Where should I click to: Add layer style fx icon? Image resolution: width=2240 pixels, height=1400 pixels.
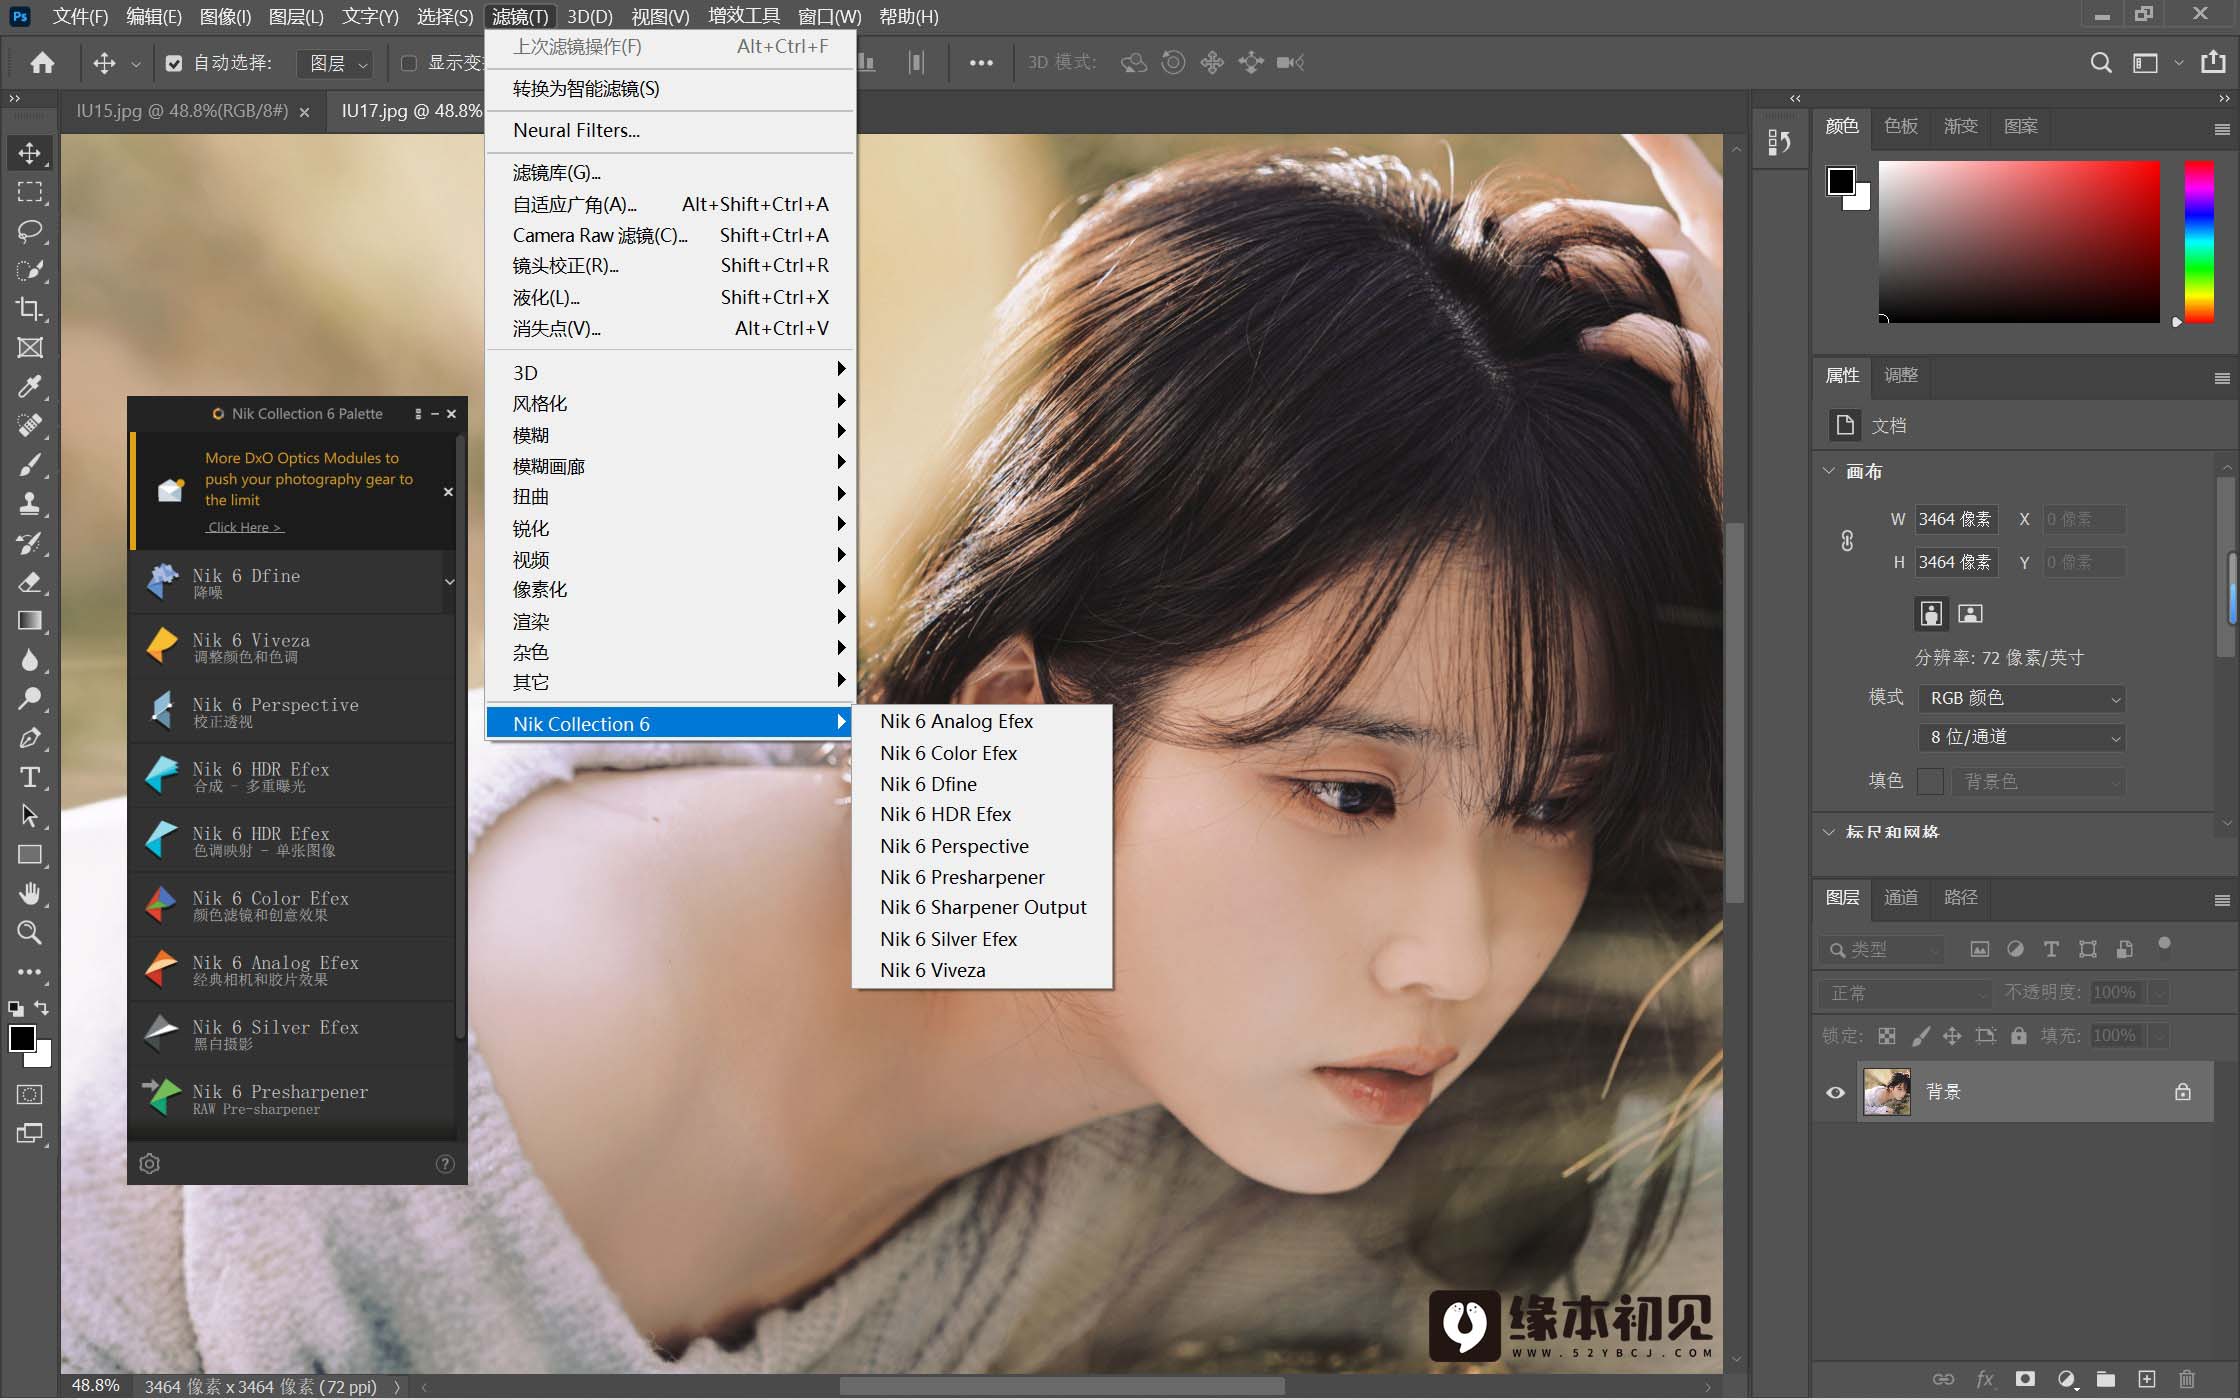pos(1985,1379)
